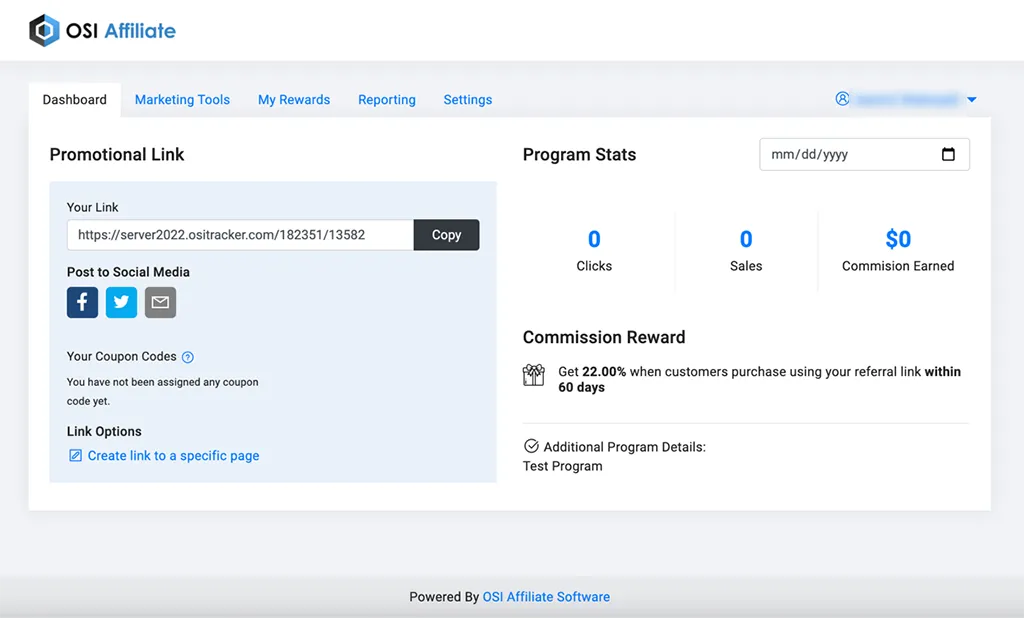Go to the Settings tab
Viewport: 1024px width, 618px height.
point(467,99)
